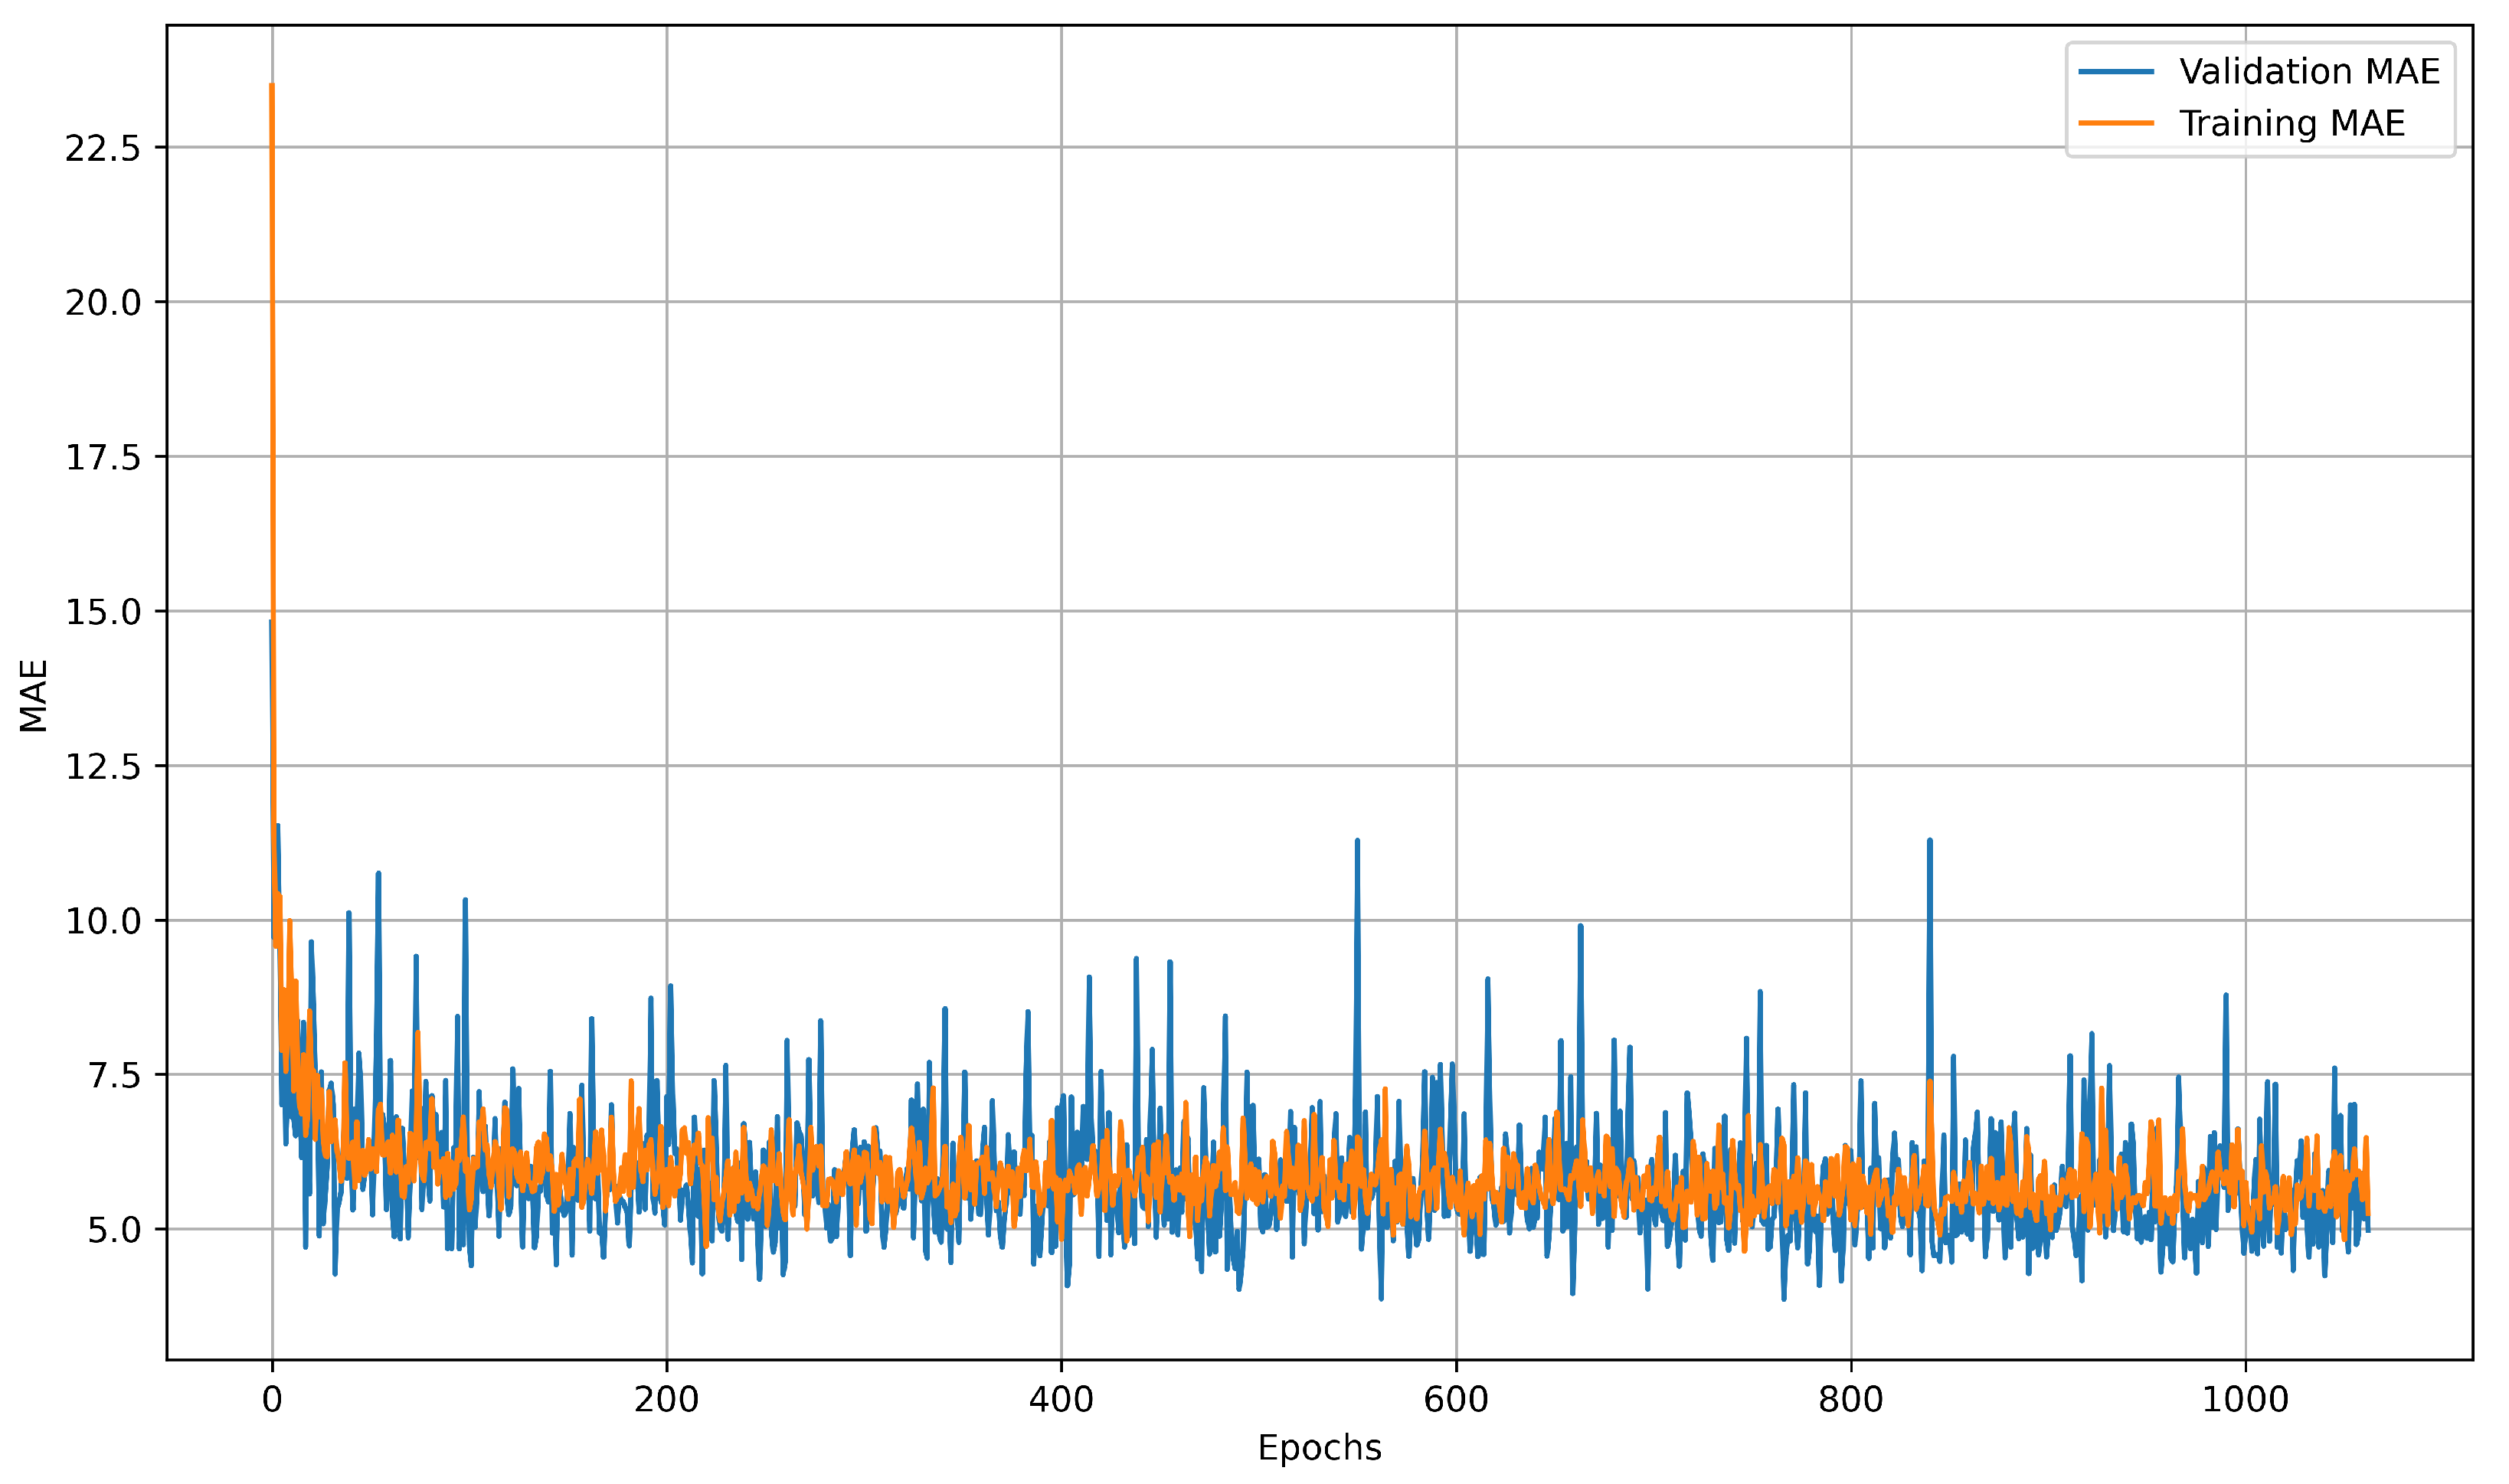Image resolution: width=2509 pixels, height=1484 pixels.
Task: Click the 22.5 y-axis tick label
Action: pos(103,148)
